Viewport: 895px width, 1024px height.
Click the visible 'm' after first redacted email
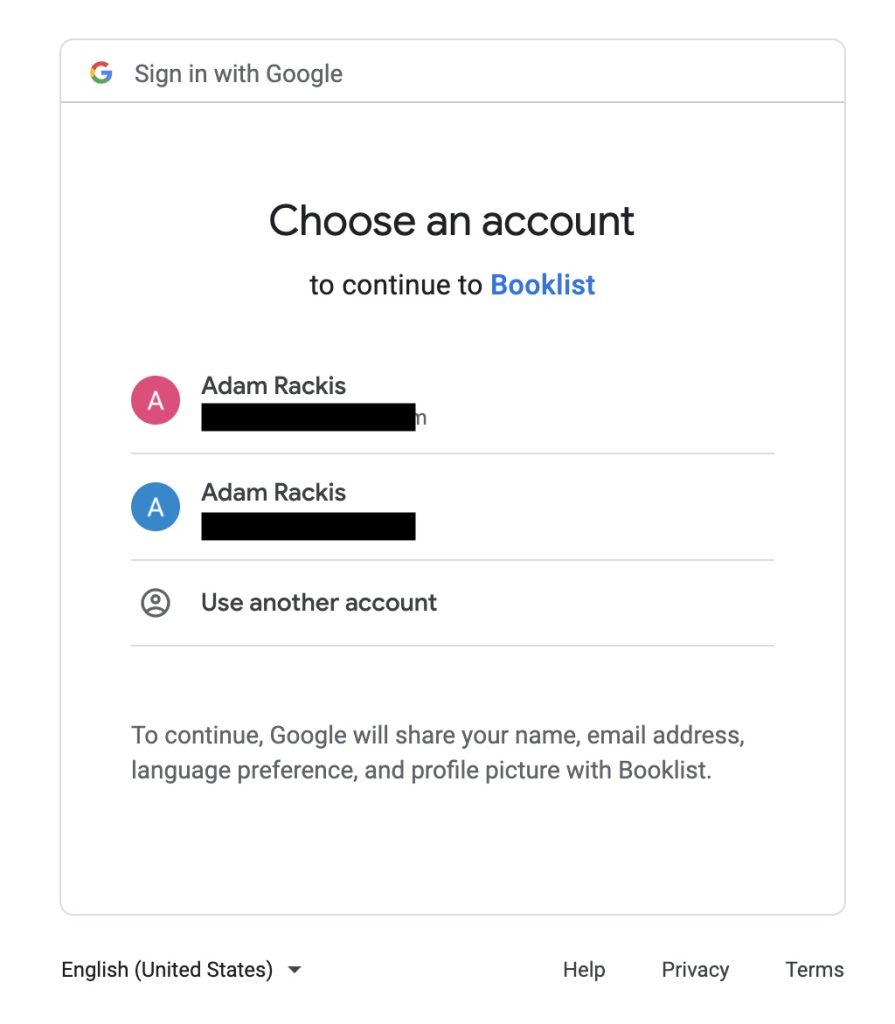coord(421,418)
